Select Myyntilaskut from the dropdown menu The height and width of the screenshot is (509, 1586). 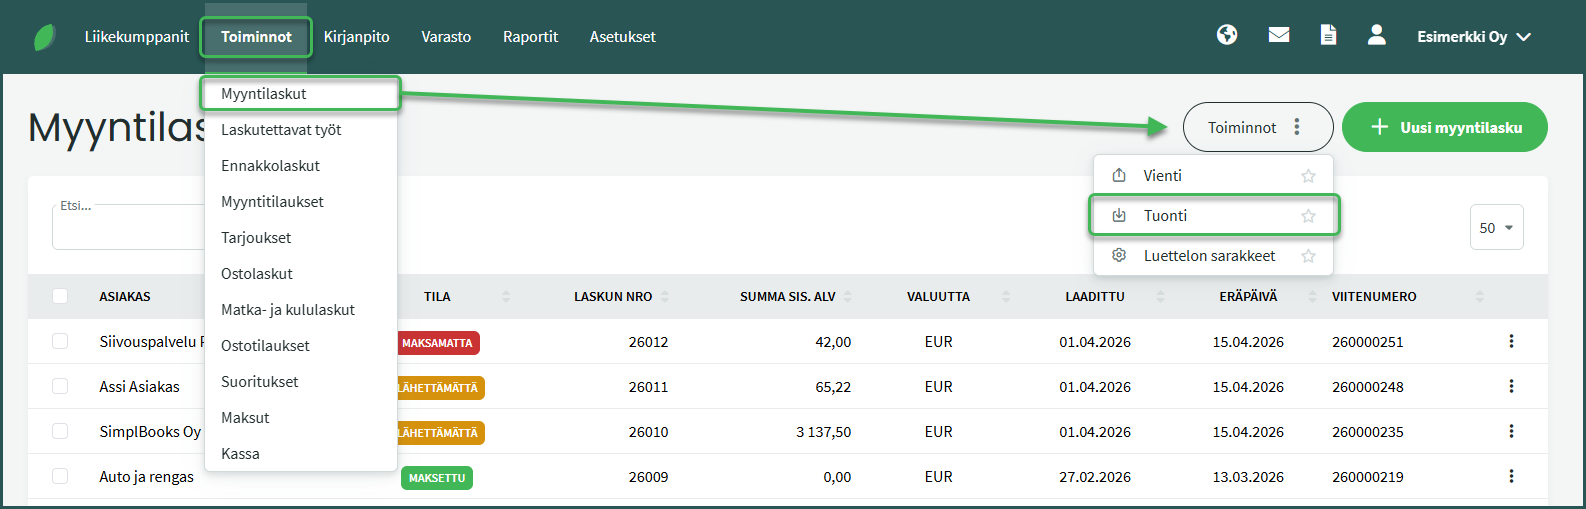click(x=300, y=94)
